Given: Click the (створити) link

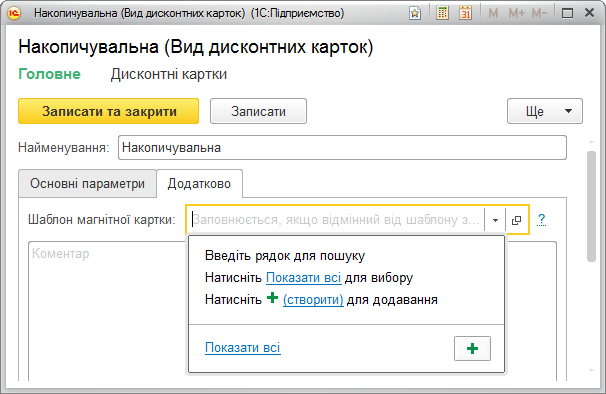Looking at the screenshot, I should (313, 300).
